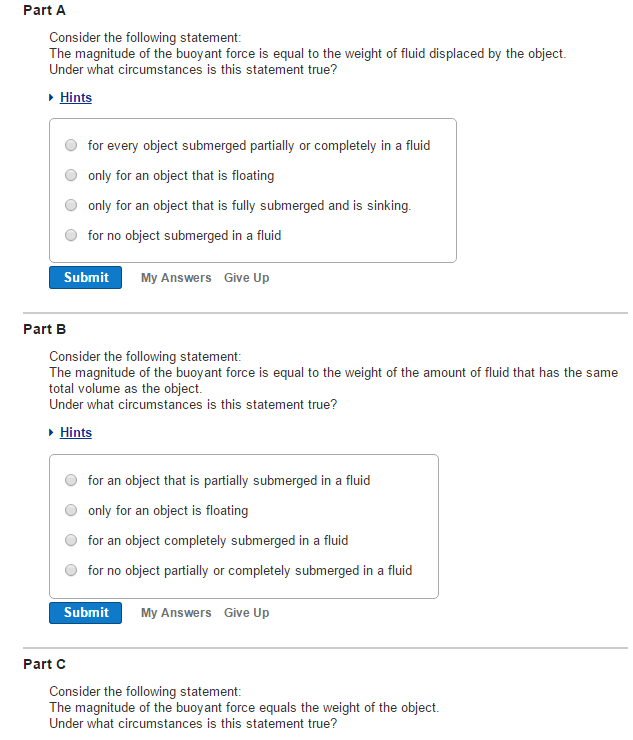
Task: Select 'for an object that is partially submerged'
Action: (71, 480)
